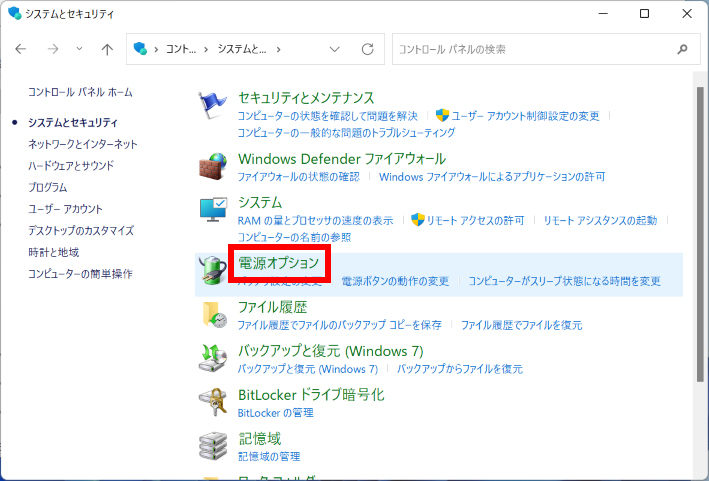Click the shield icon beside ユーザー アカウント制御設定の変更
Image resolution: width=709 pixels, height=481 pixels.
(x=442, y=116)
